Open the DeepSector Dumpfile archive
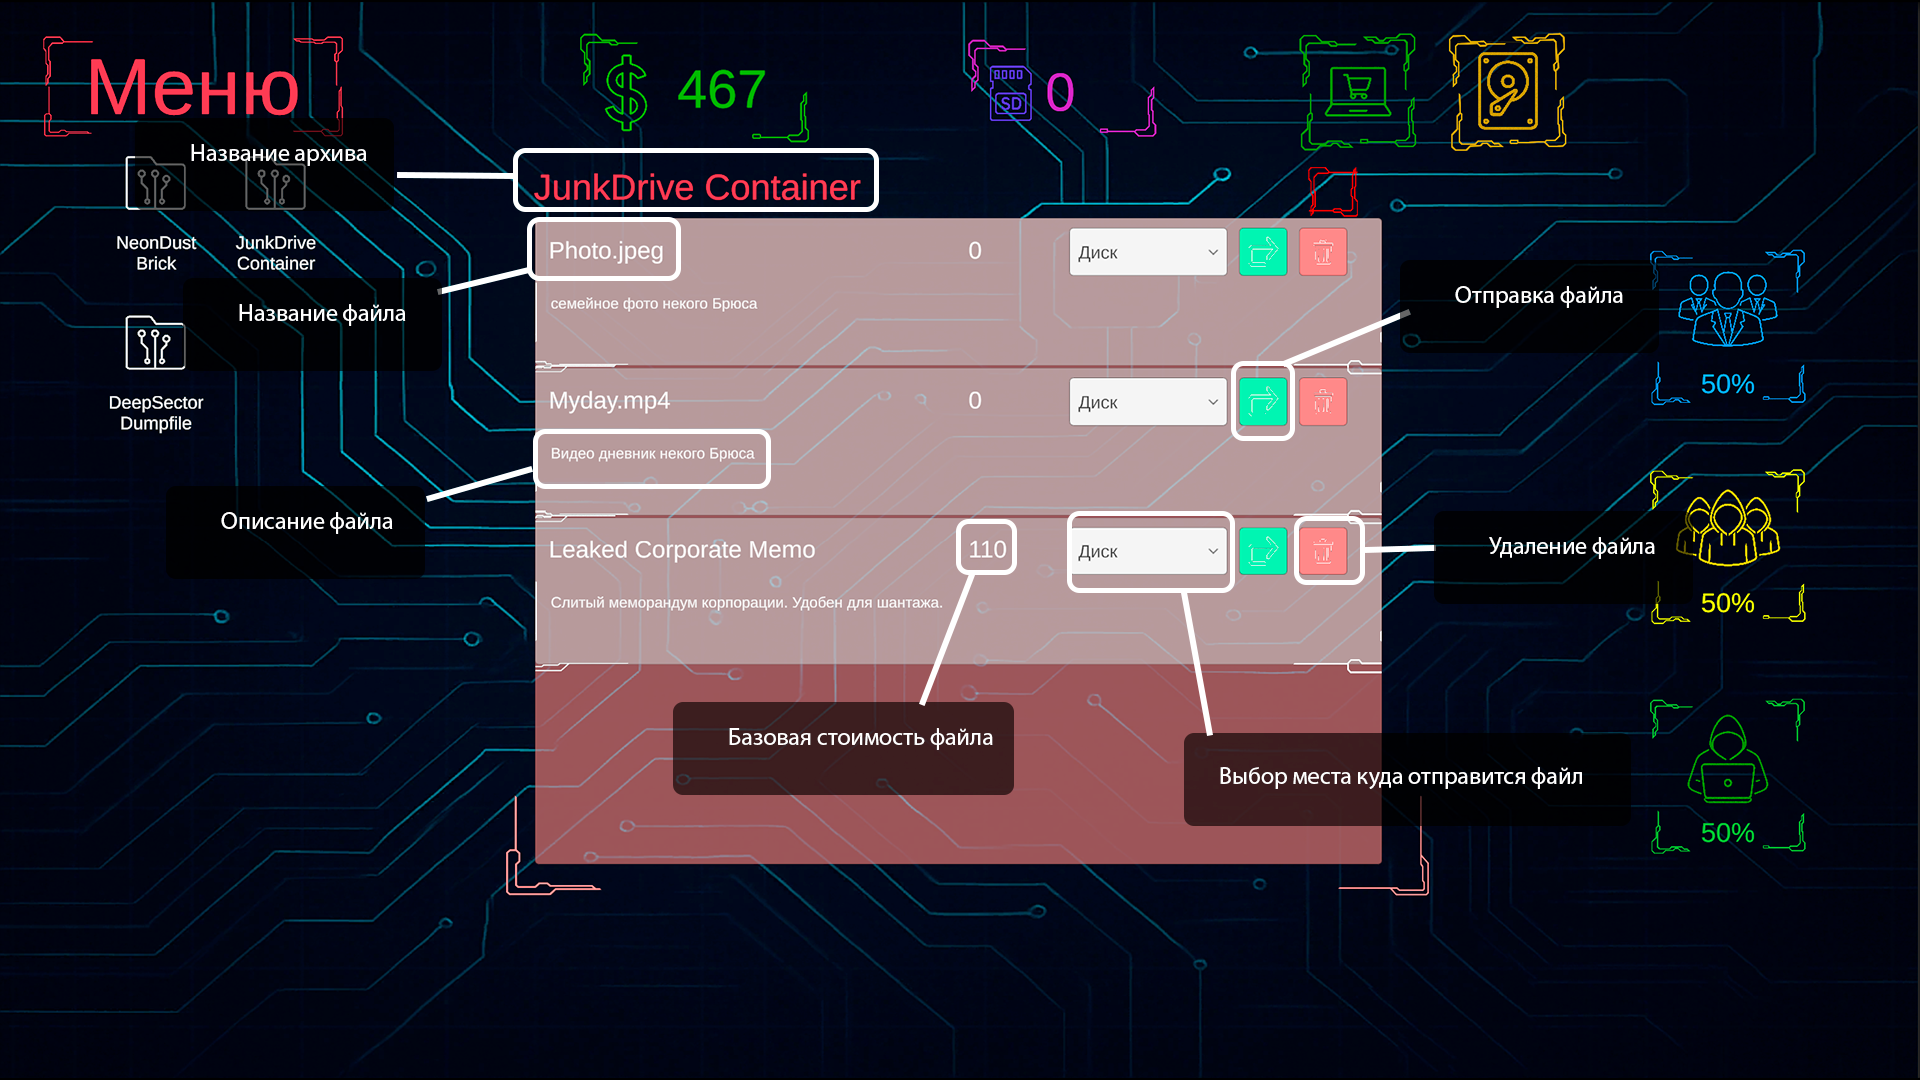This screenshot has height=1080, width=1920. (x=155, y=343)
